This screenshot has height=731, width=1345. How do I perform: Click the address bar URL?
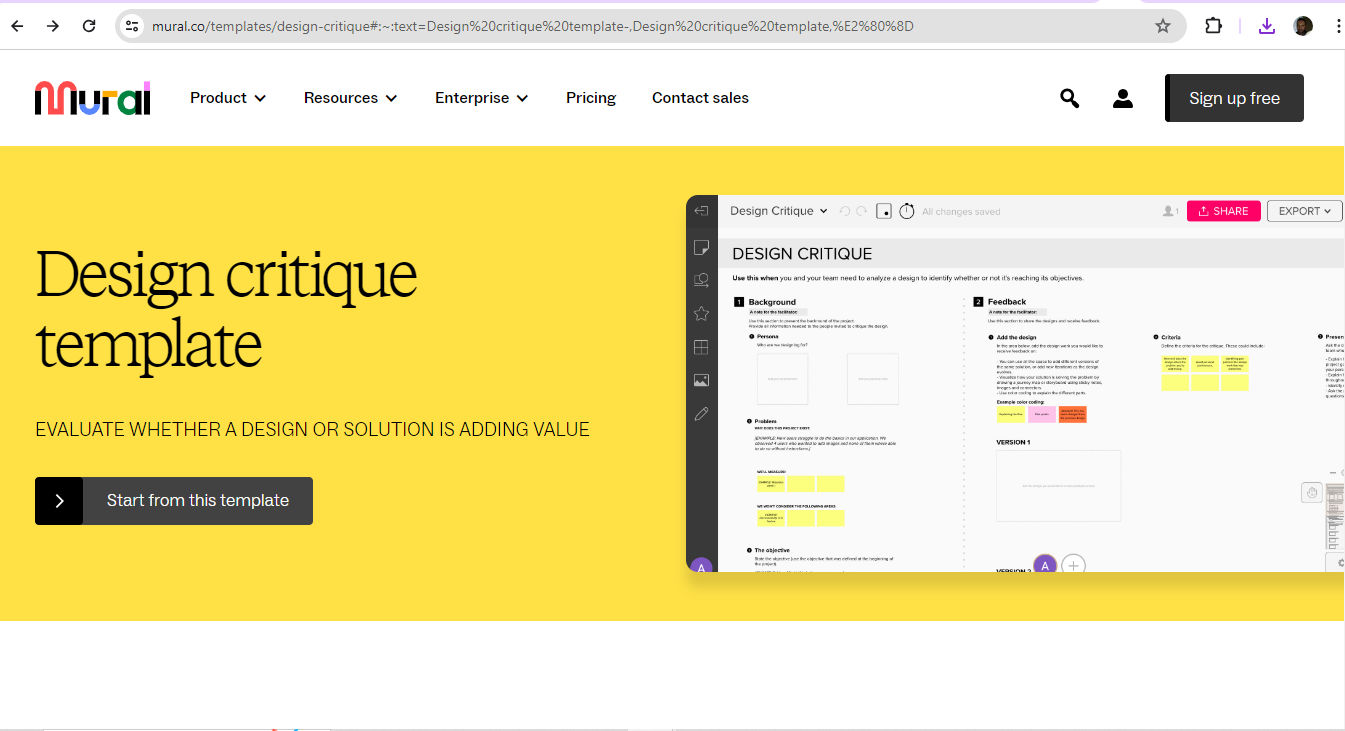(532, 26)
